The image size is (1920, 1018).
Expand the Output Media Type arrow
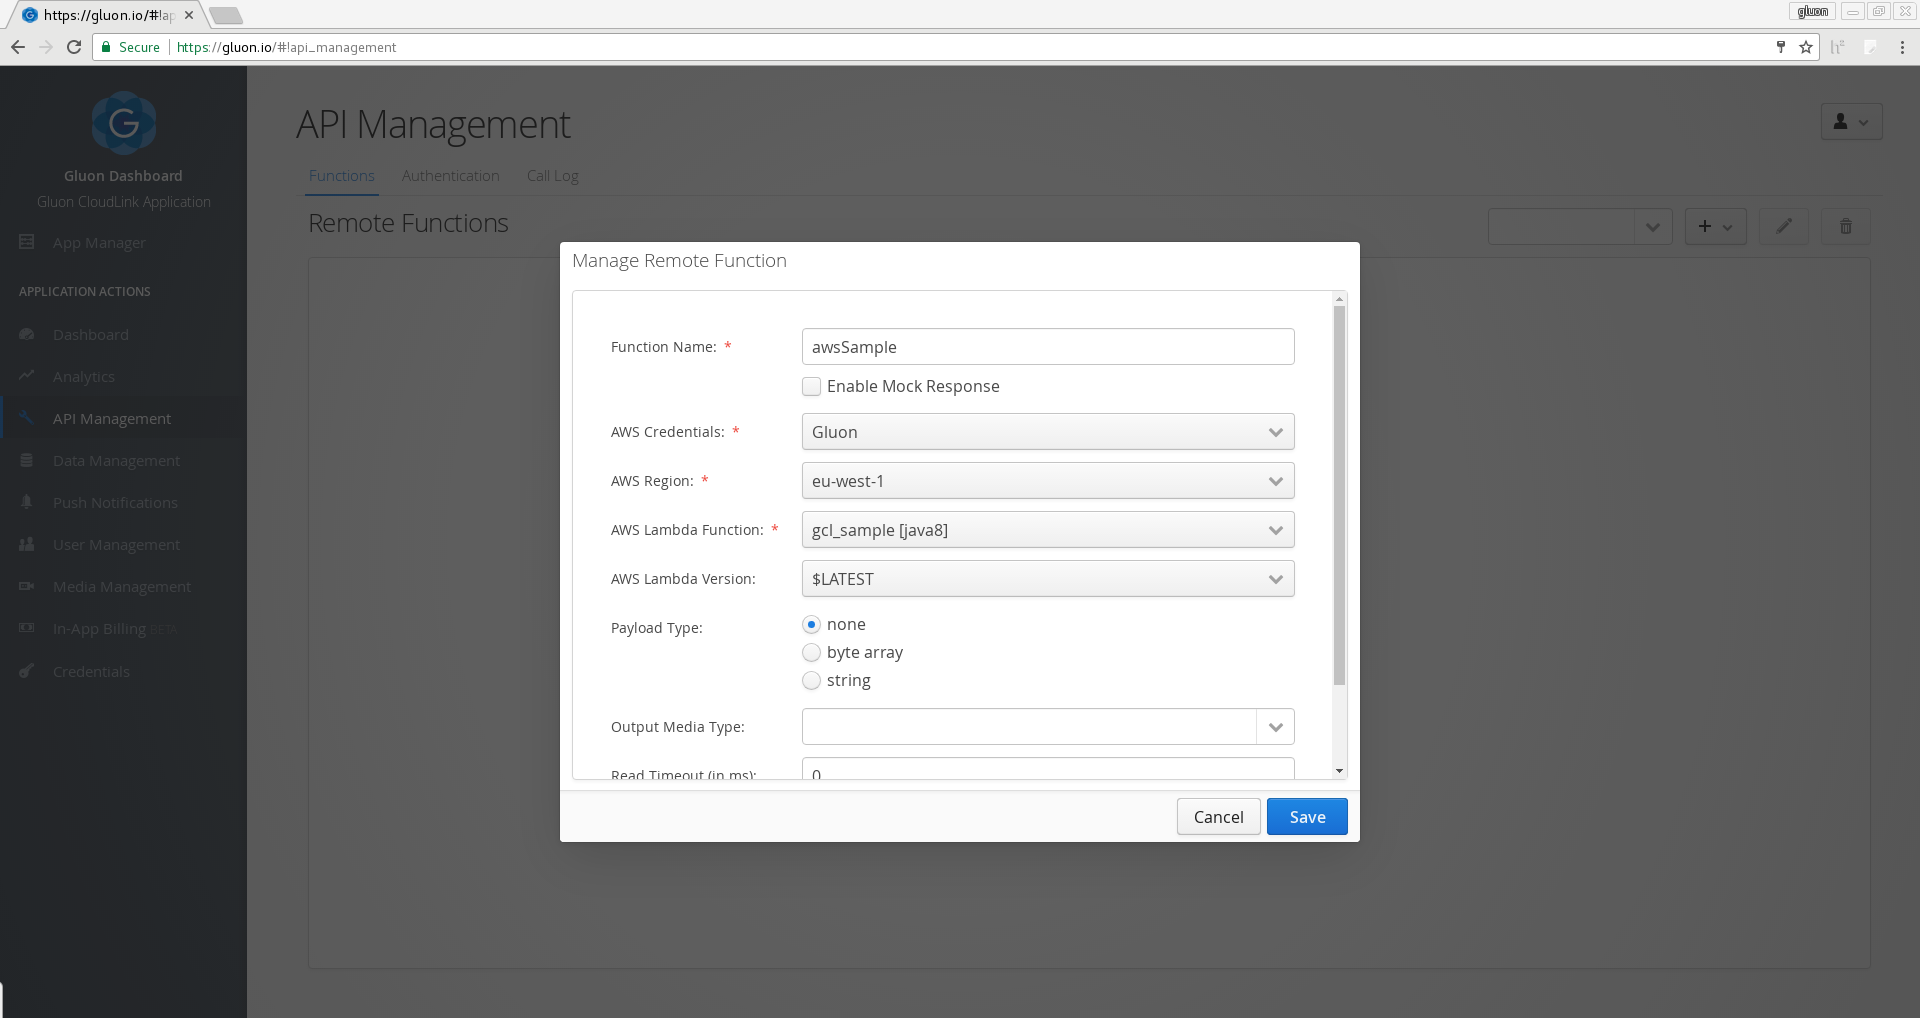(x=1276, y=727)
